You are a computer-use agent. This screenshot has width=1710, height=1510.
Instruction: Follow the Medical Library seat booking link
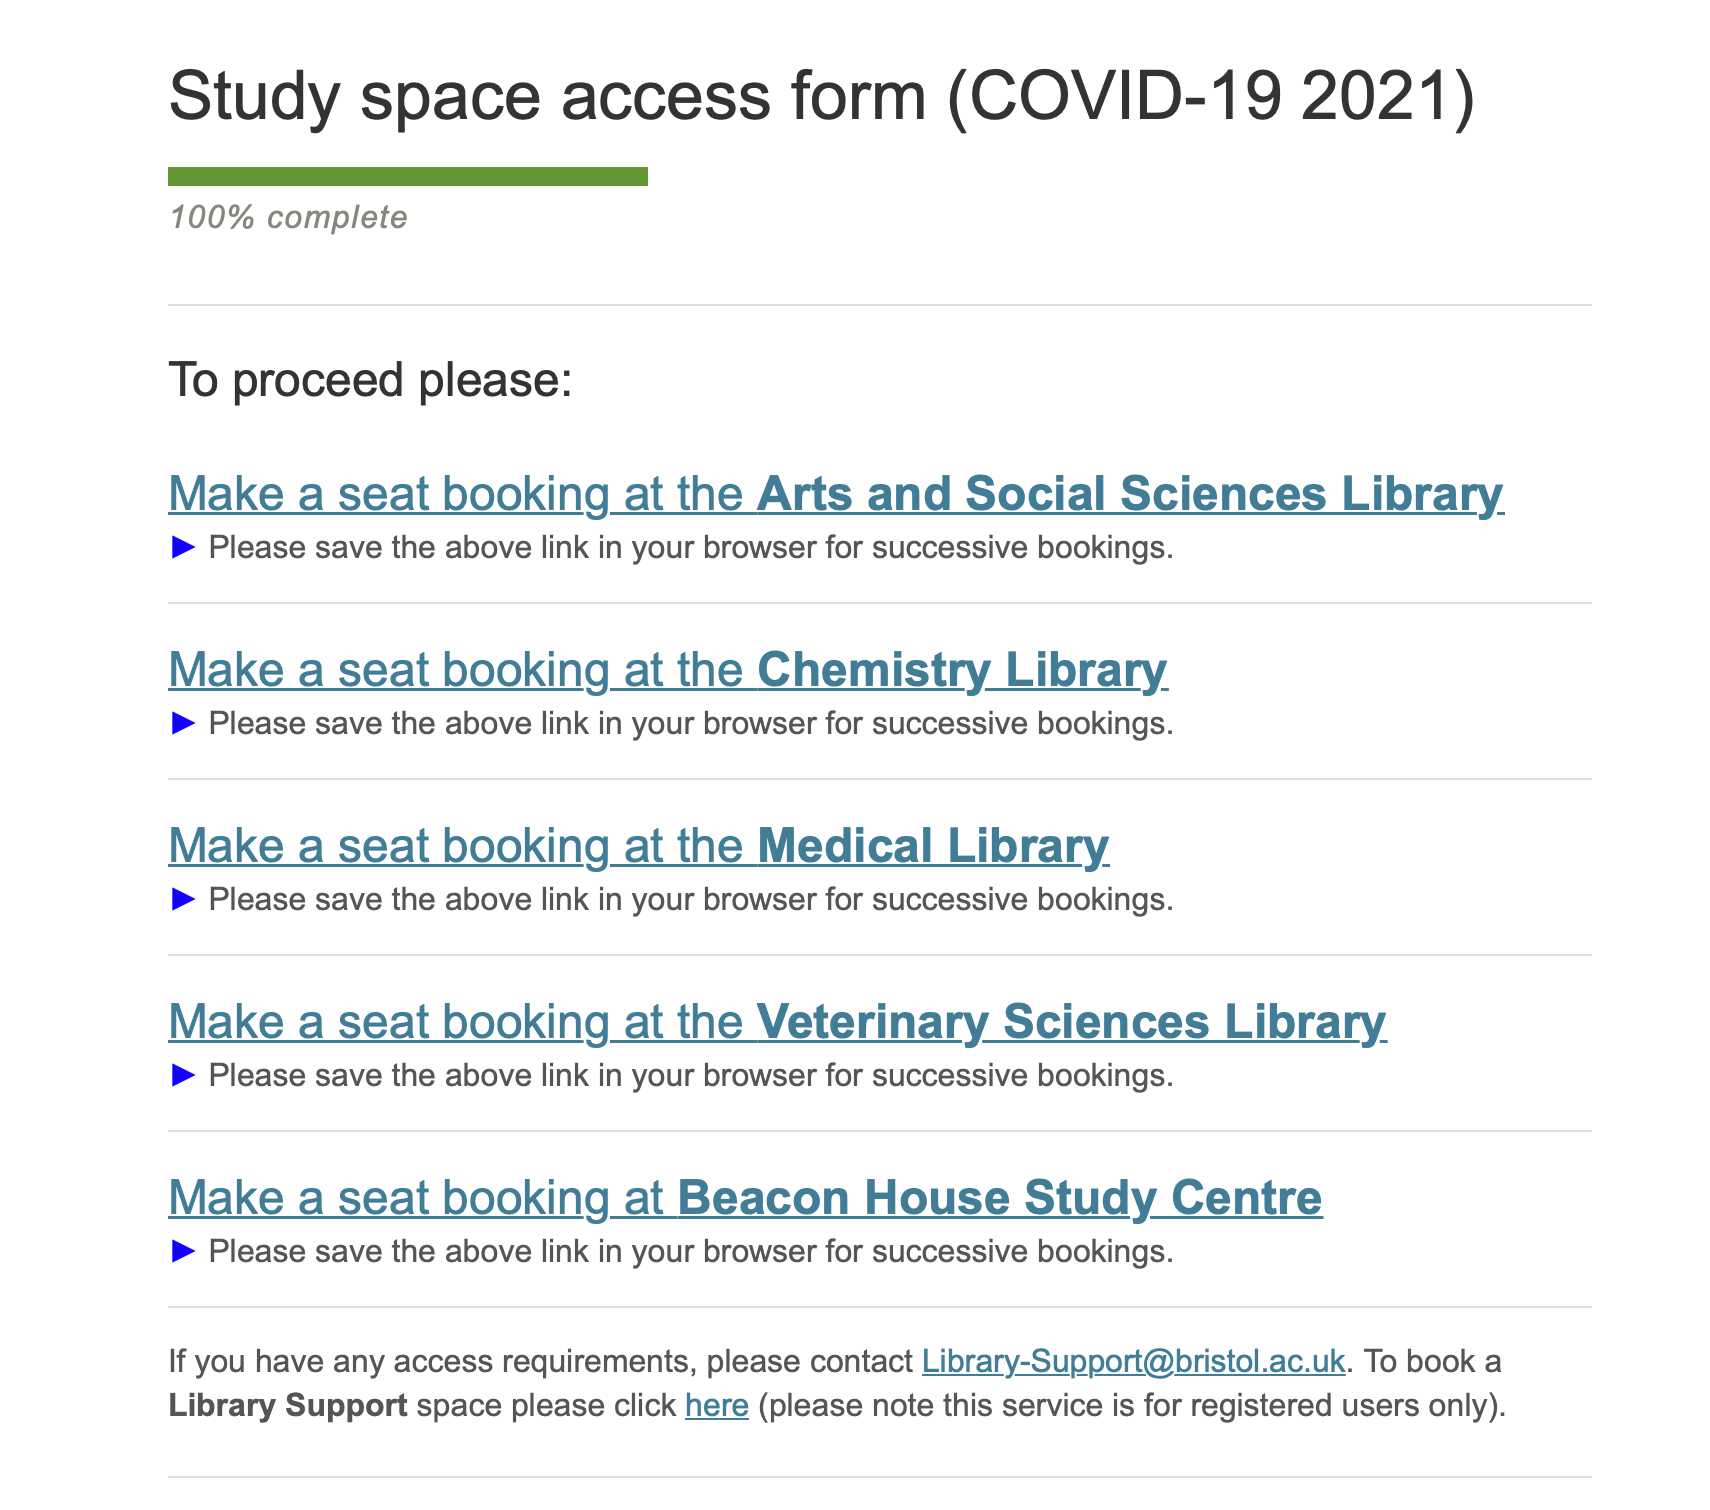pos(638,846)
